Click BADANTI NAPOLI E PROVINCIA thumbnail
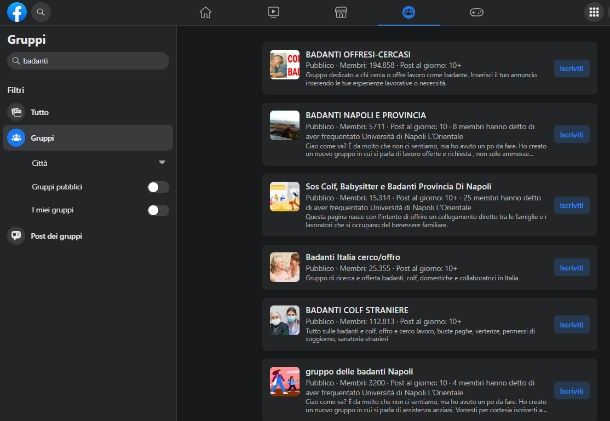The image size is (610, 421). 285,126
